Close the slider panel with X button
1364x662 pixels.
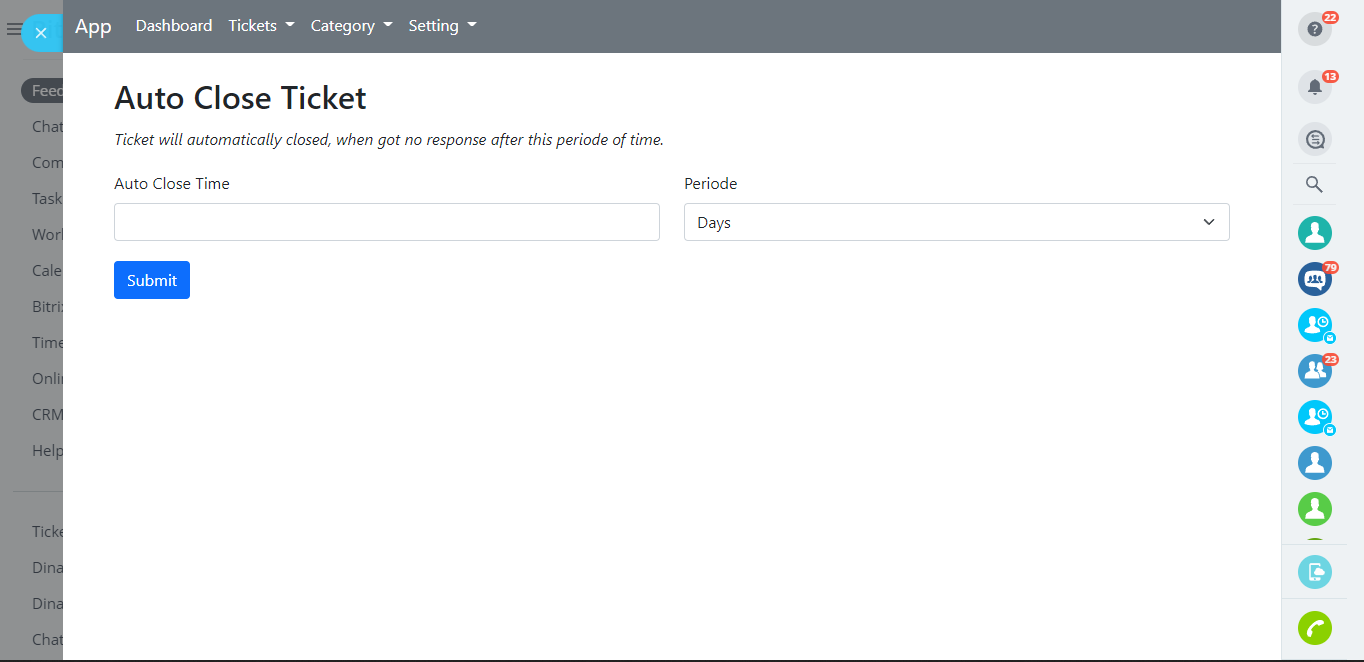click(x=41, y=33)
